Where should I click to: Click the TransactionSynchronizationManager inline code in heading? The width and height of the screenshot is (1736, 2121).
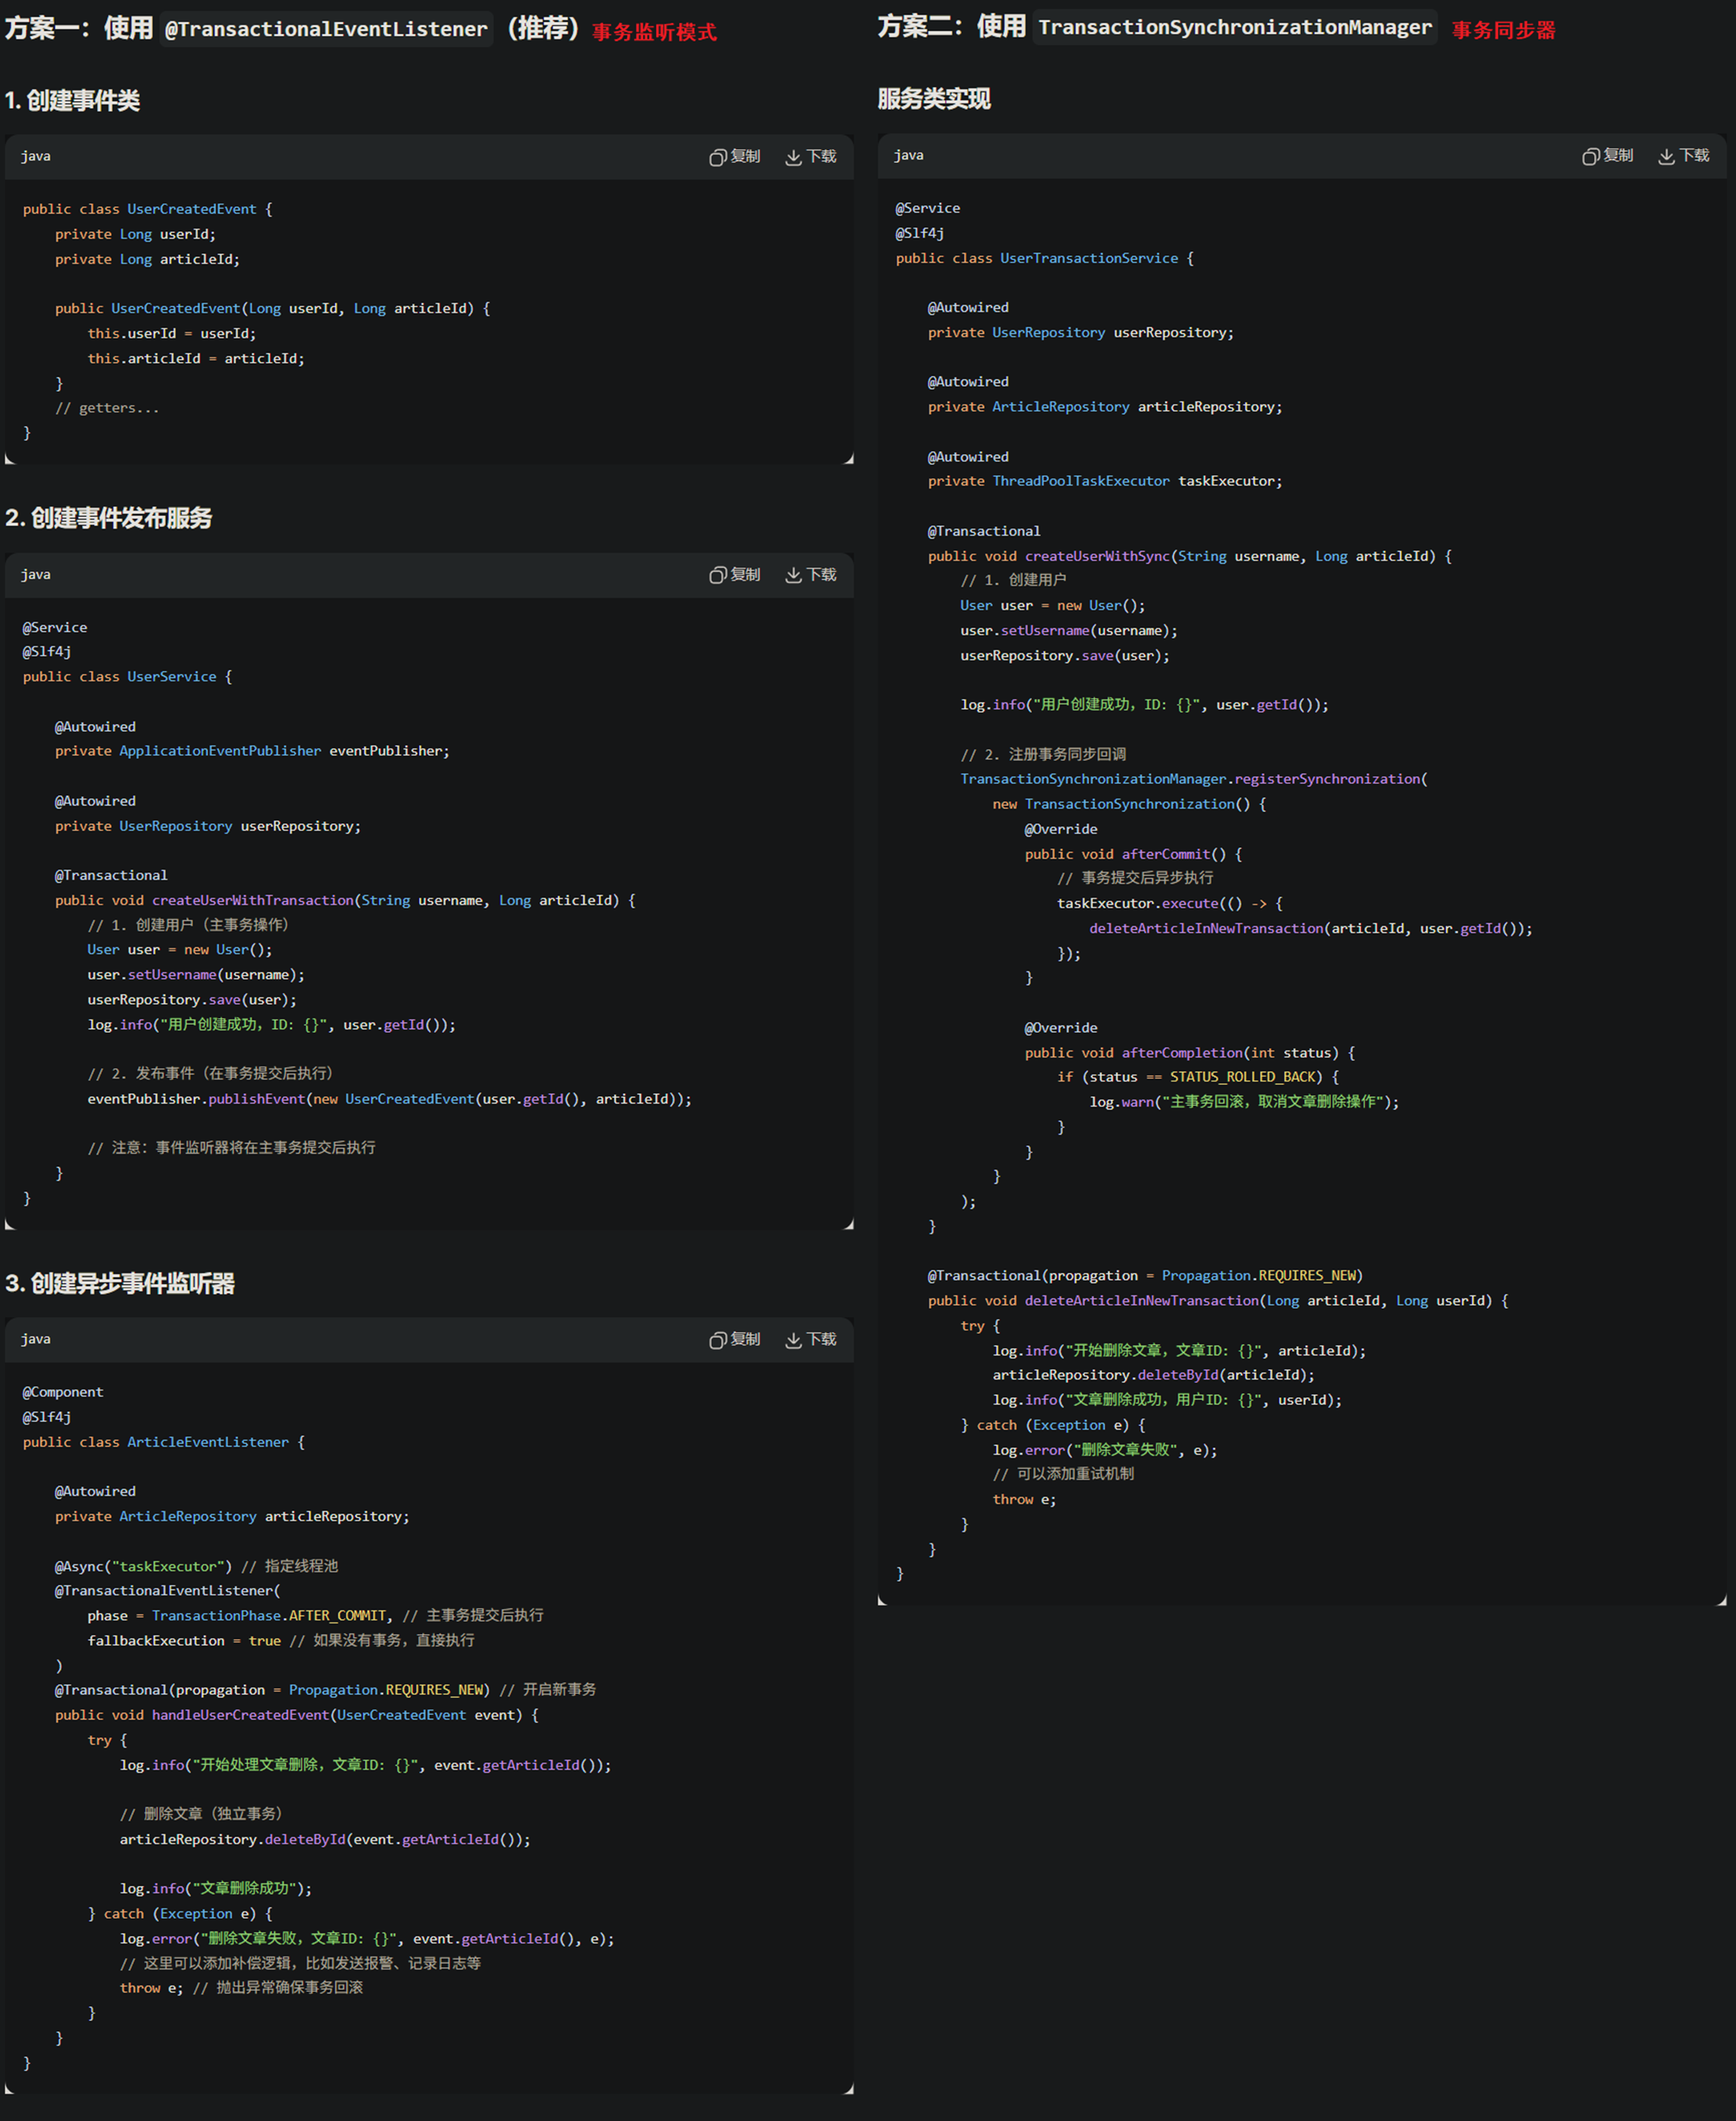tap(1235, 27)
